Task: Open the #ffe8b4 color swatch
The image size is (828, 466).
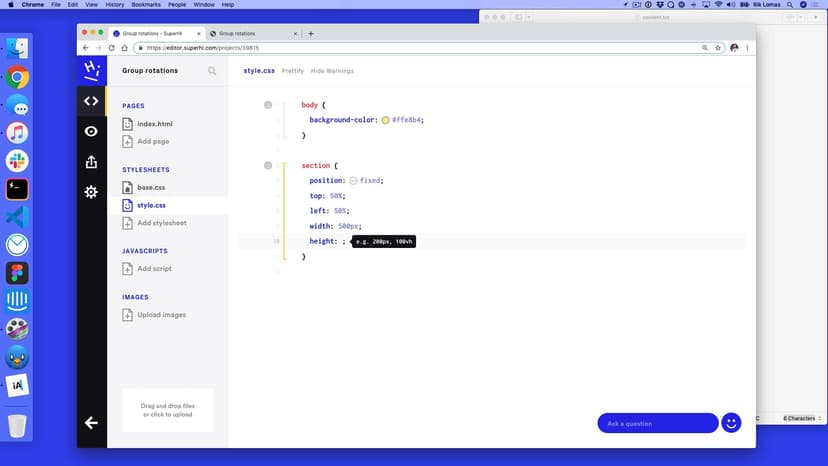Action: (386, 120)
